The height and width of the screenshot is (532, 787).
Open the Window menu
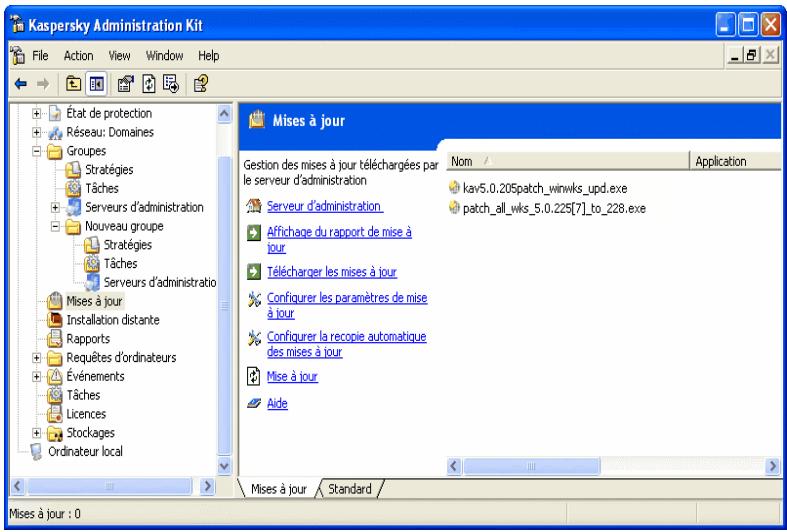(x=165, y=56)
